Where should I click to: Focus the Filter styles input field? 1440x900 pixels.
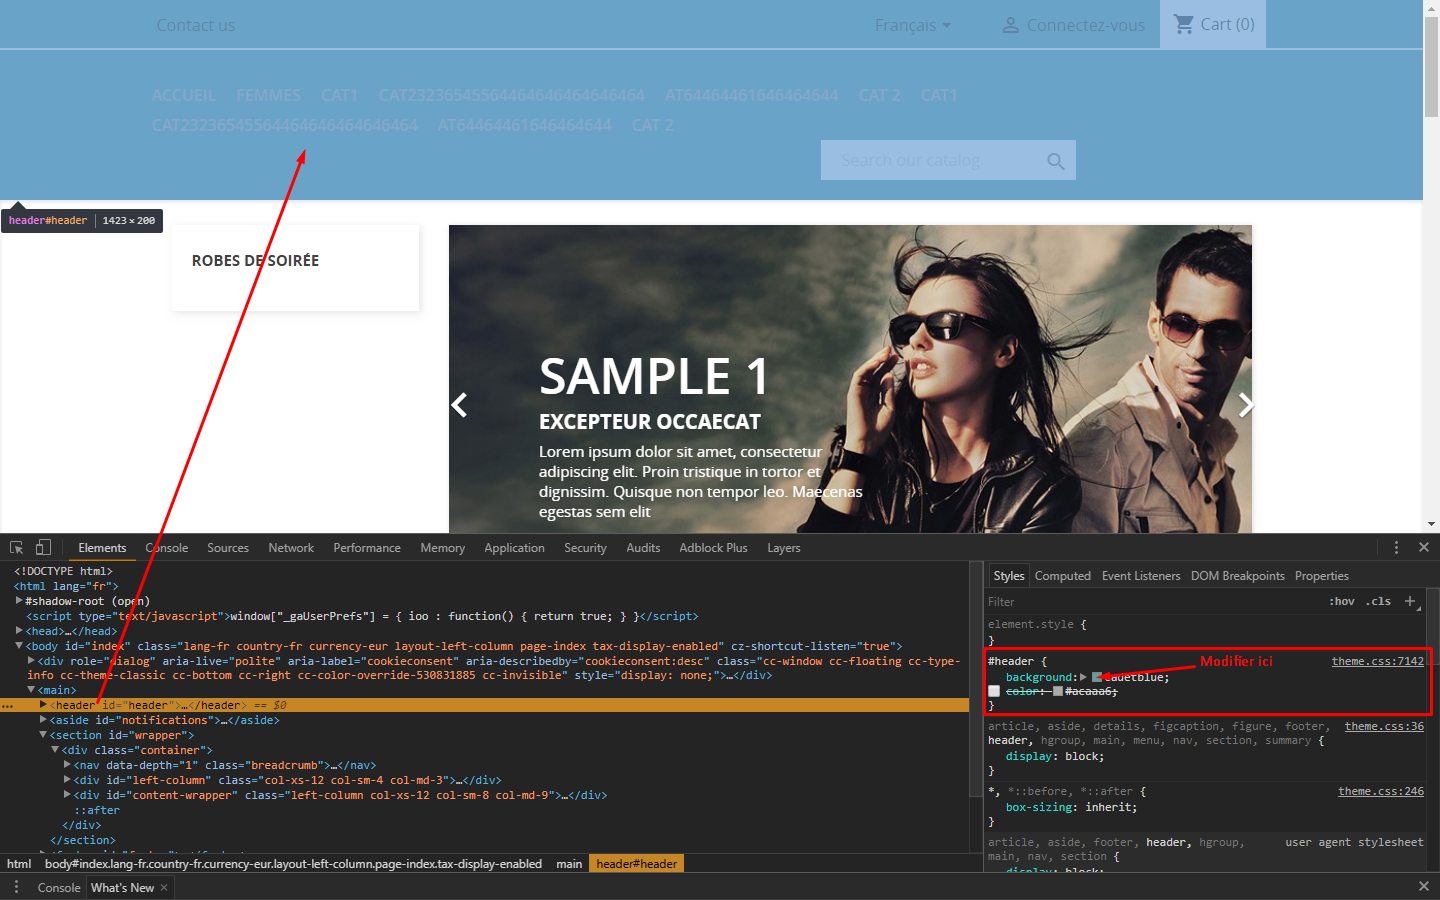click(1150, 601)
